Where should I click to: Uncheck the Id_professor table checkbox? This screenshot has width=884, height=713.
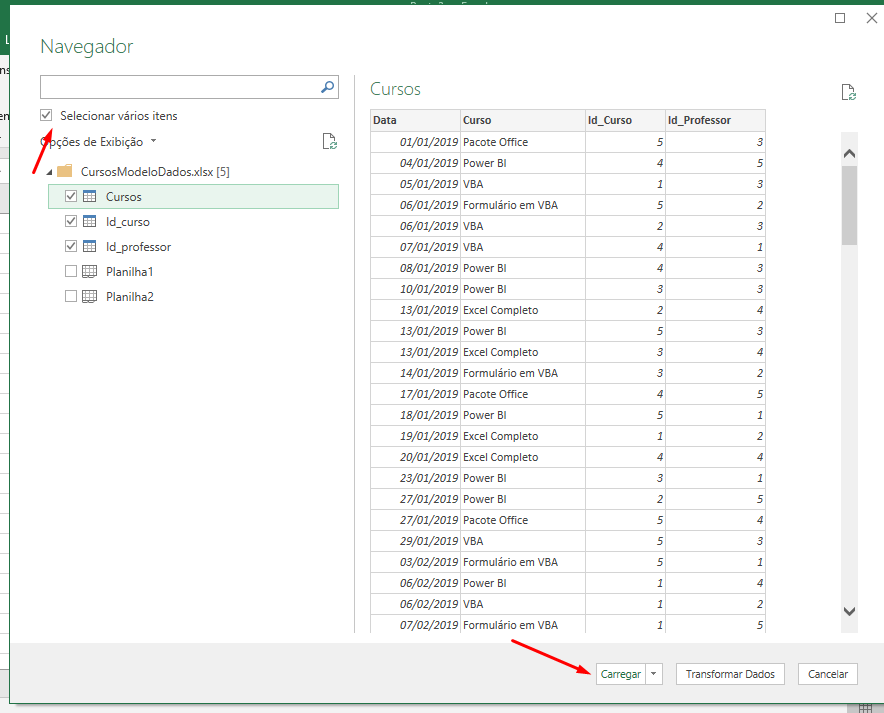pos(71,246)
